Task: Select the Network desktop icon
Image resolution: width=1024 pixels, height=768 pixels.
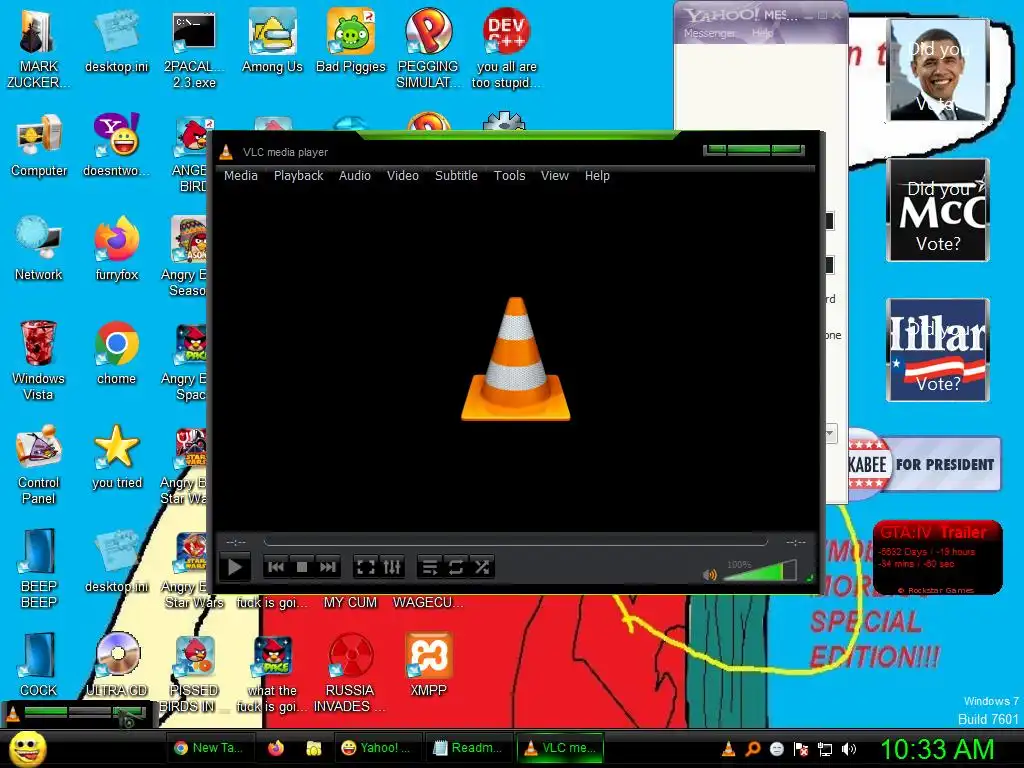Action: point(39,249)
